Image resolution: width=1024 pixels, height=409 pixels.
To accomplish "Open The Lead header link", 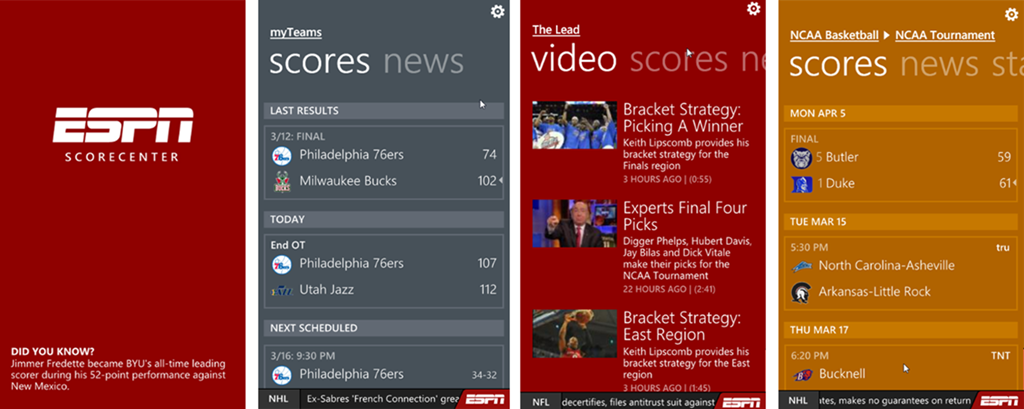I will 556,29.
